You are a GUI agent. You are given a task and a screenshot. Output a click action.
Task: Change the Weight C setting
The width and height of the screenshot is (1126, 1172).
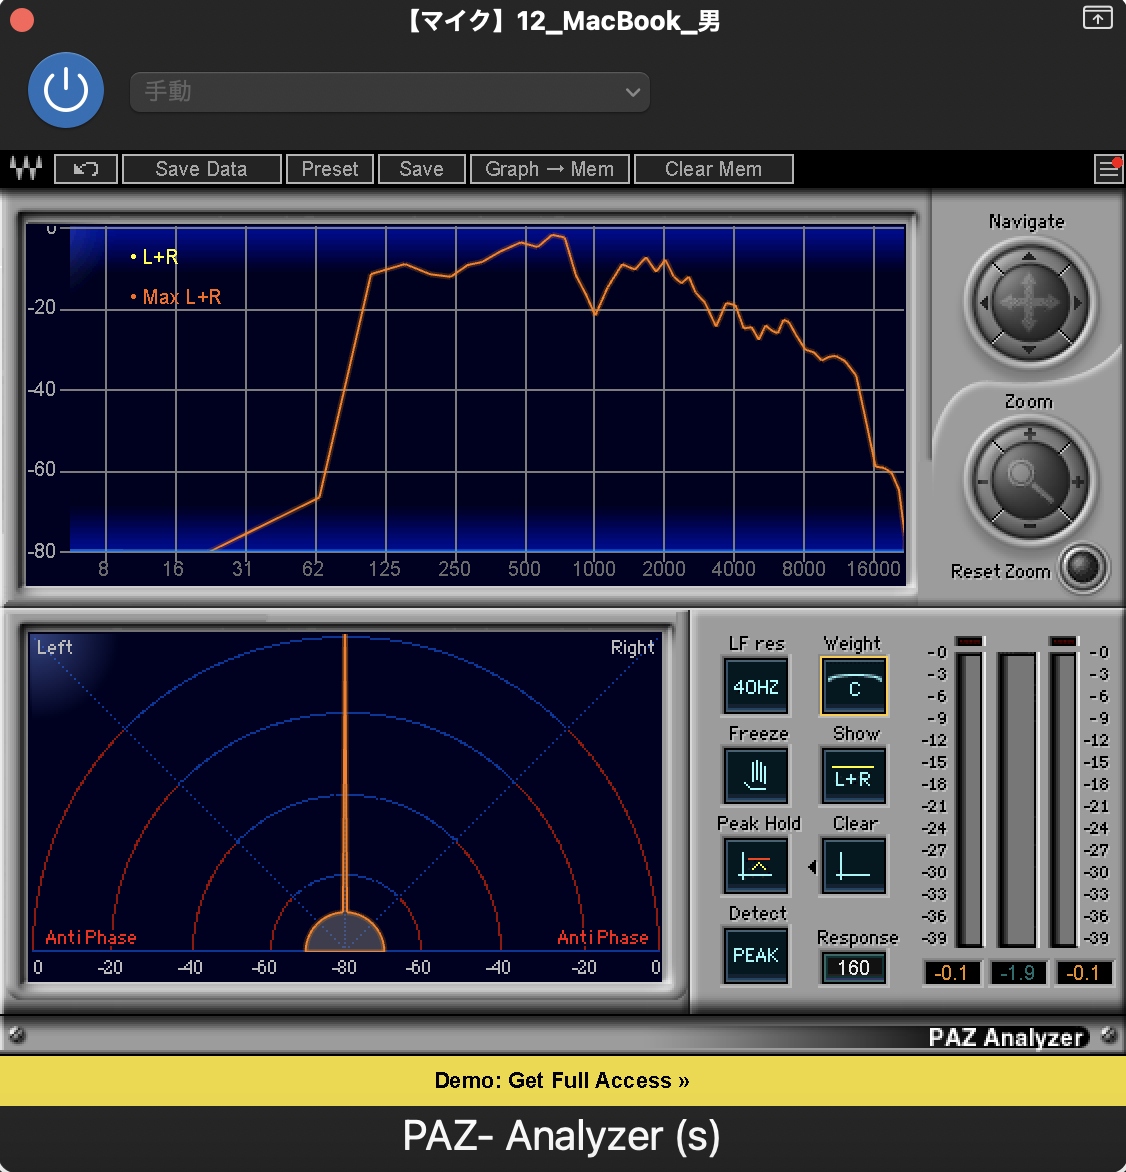[854, 686]
